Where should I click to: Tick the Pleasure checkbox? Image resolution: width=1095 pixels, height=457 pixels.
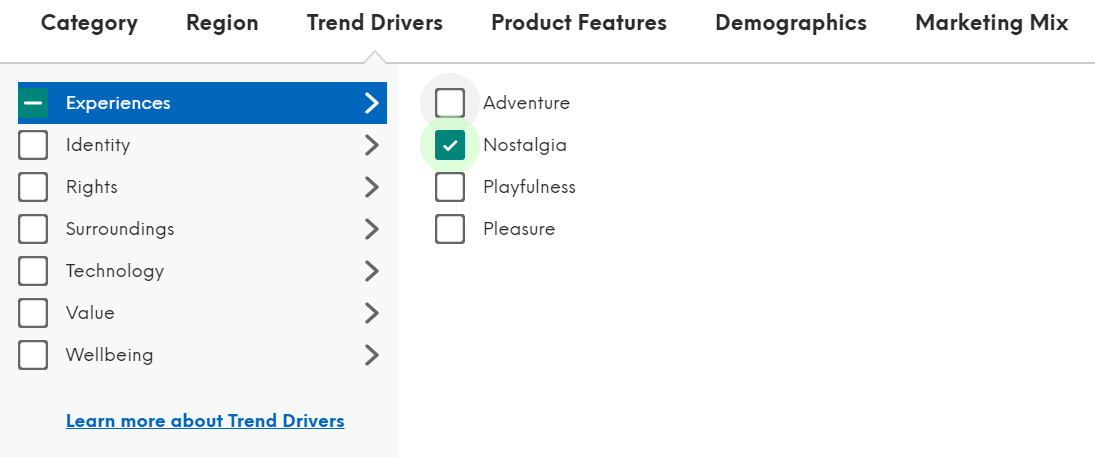tap(450, 229)
